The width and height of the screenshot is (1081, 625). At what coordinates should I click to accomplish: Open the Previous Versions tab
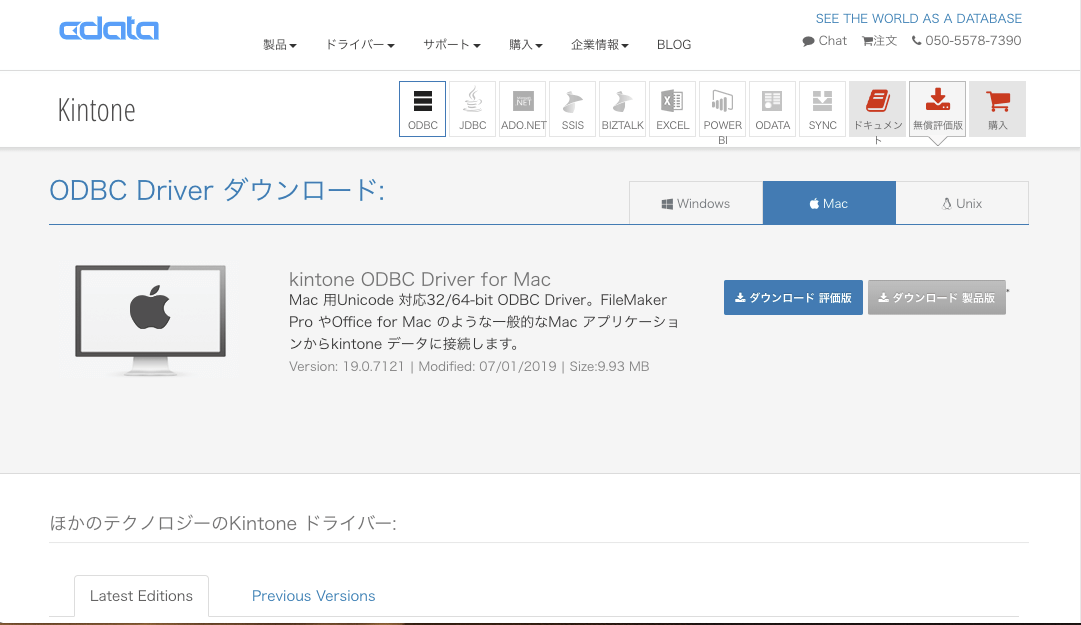click(x=314, y=596)
